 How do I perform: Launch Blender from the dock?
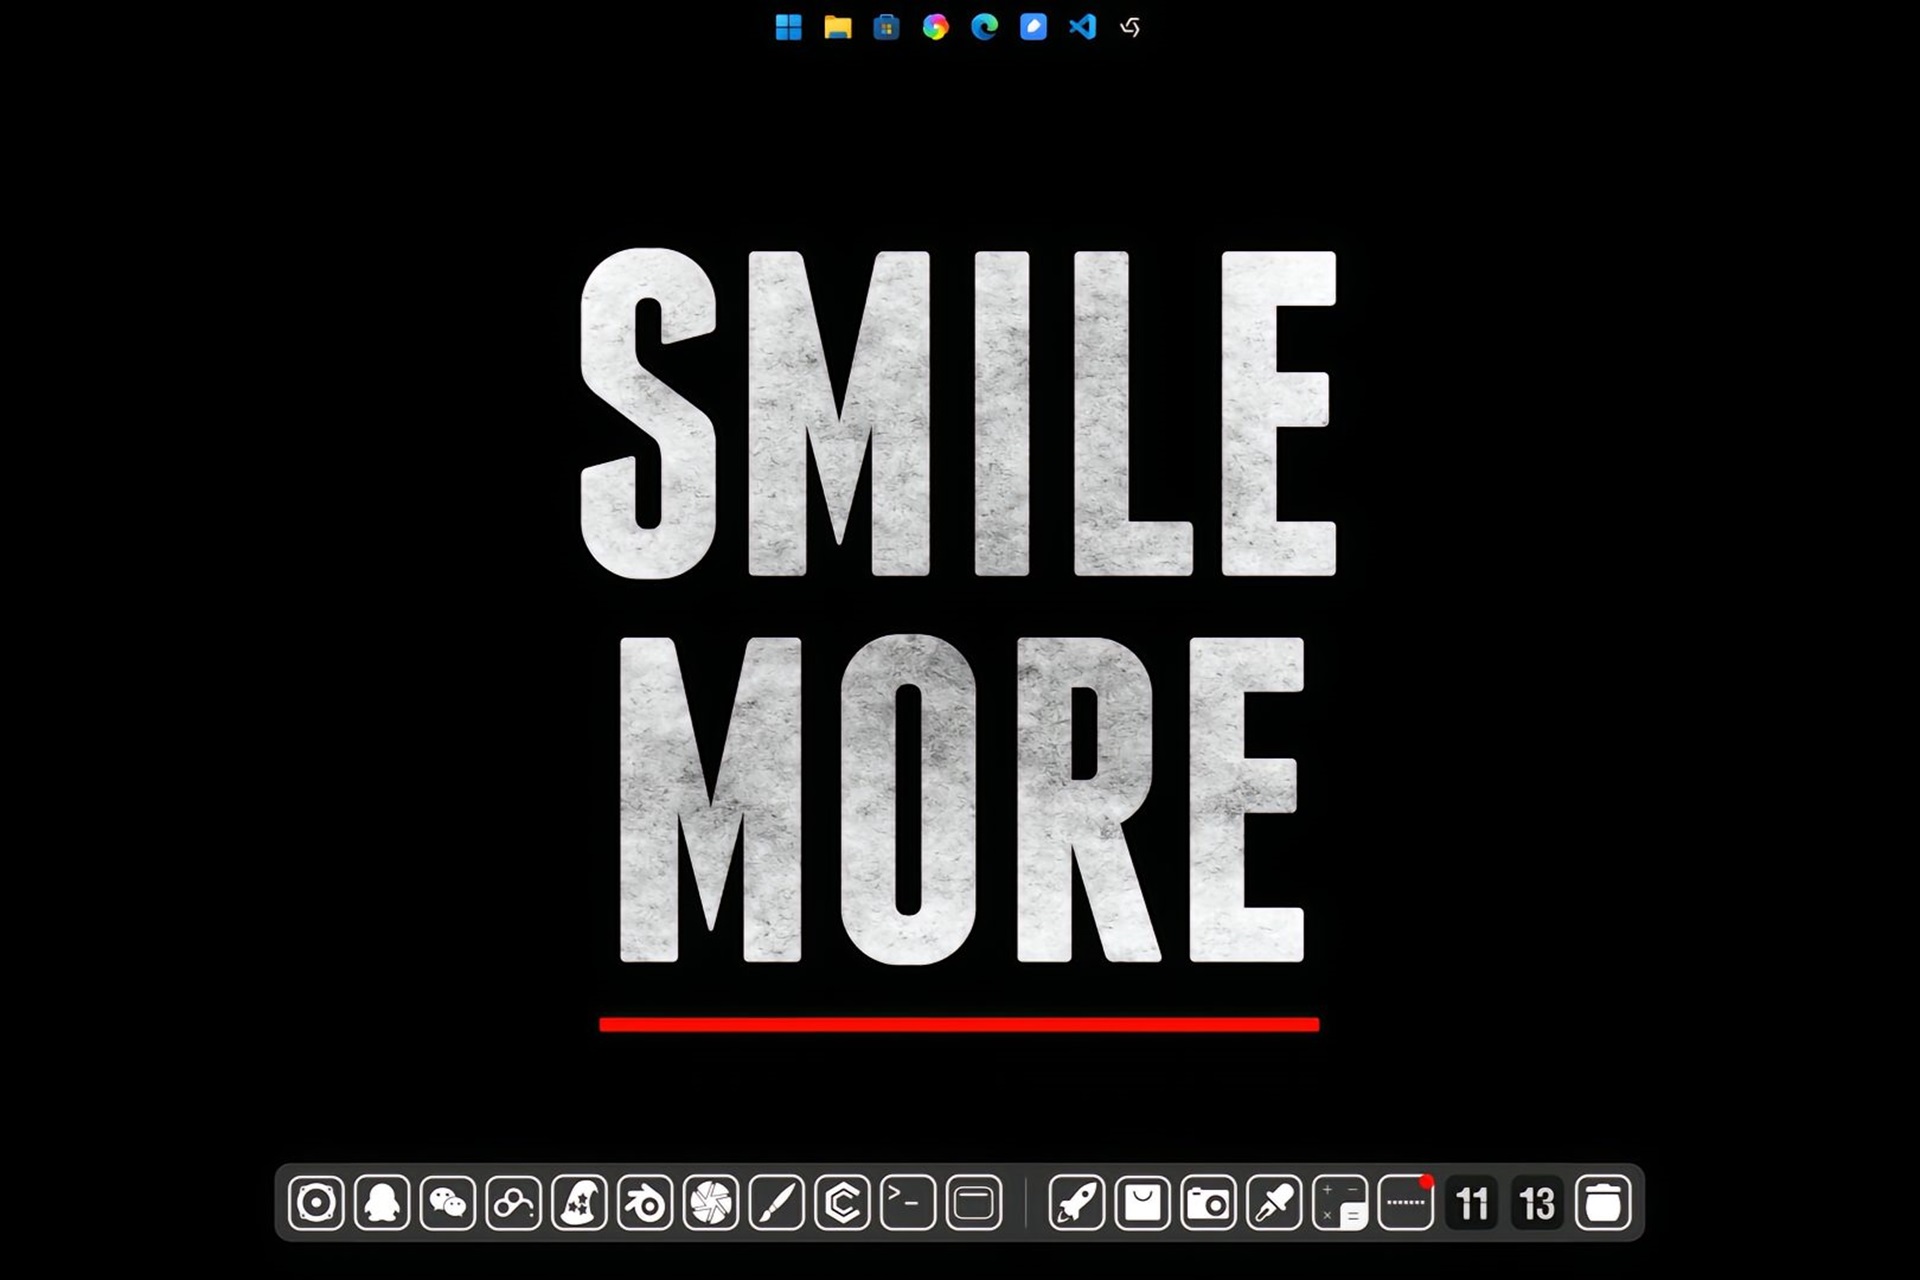[645, 1202]
